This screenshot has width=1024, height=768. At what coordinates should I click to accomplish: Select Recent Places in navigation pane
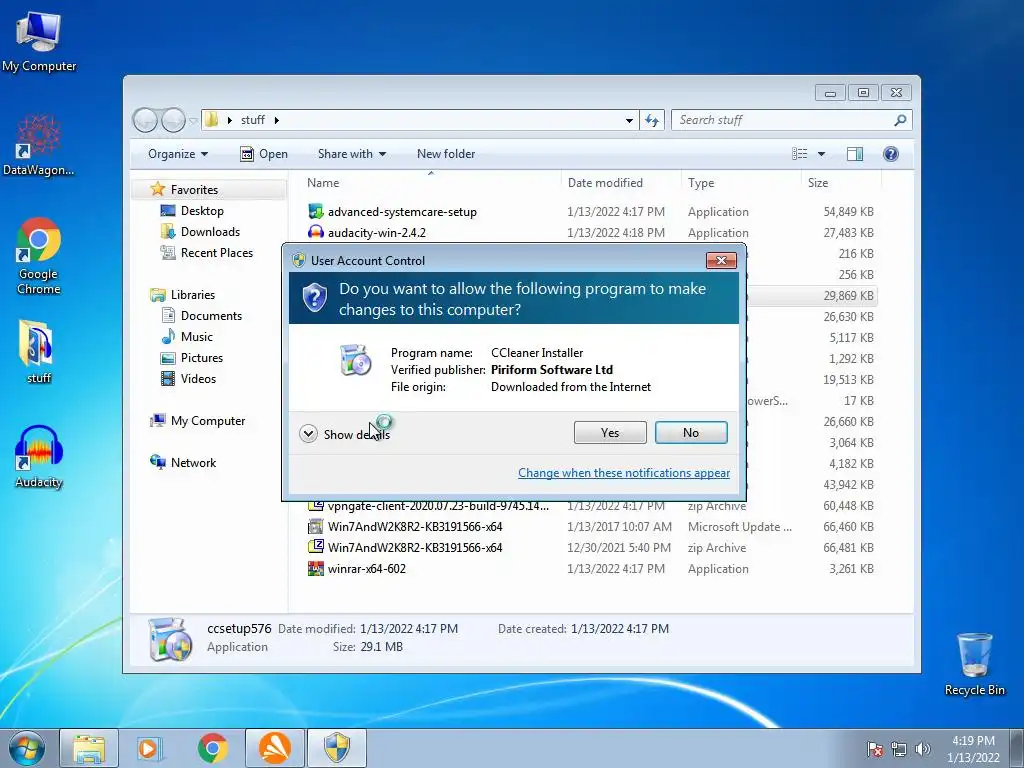coord(216,253)
